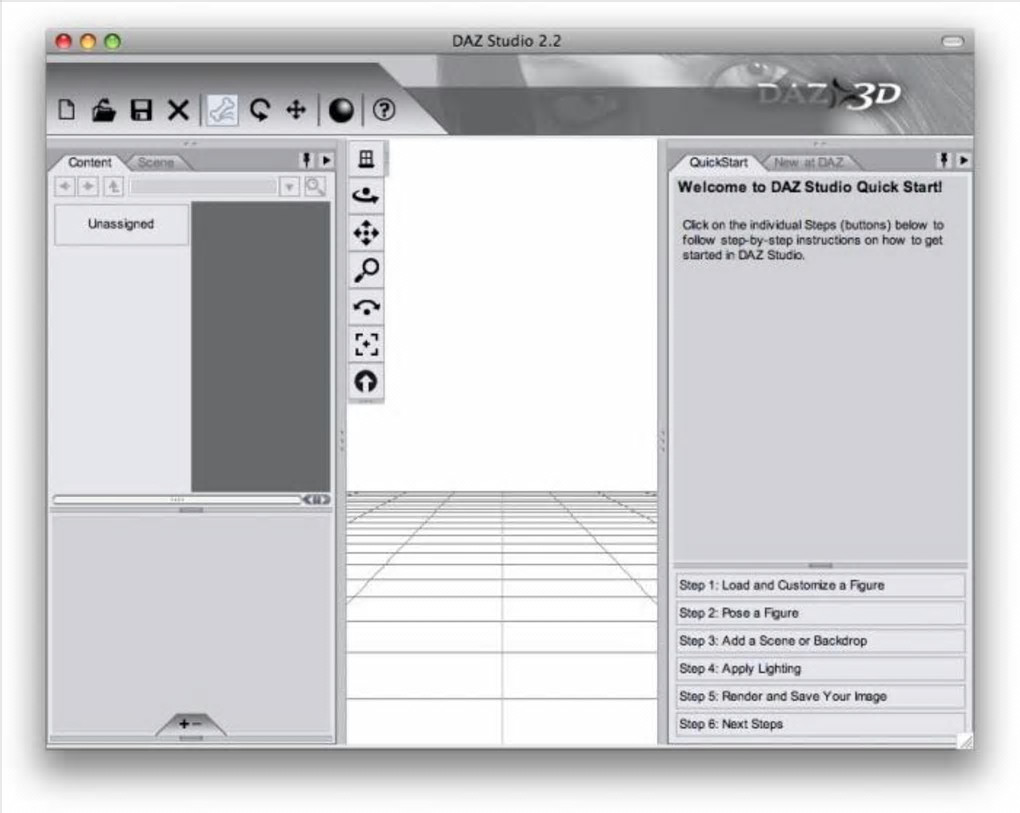
Task: Open help with the question mark icon
Action: (384, 110)
